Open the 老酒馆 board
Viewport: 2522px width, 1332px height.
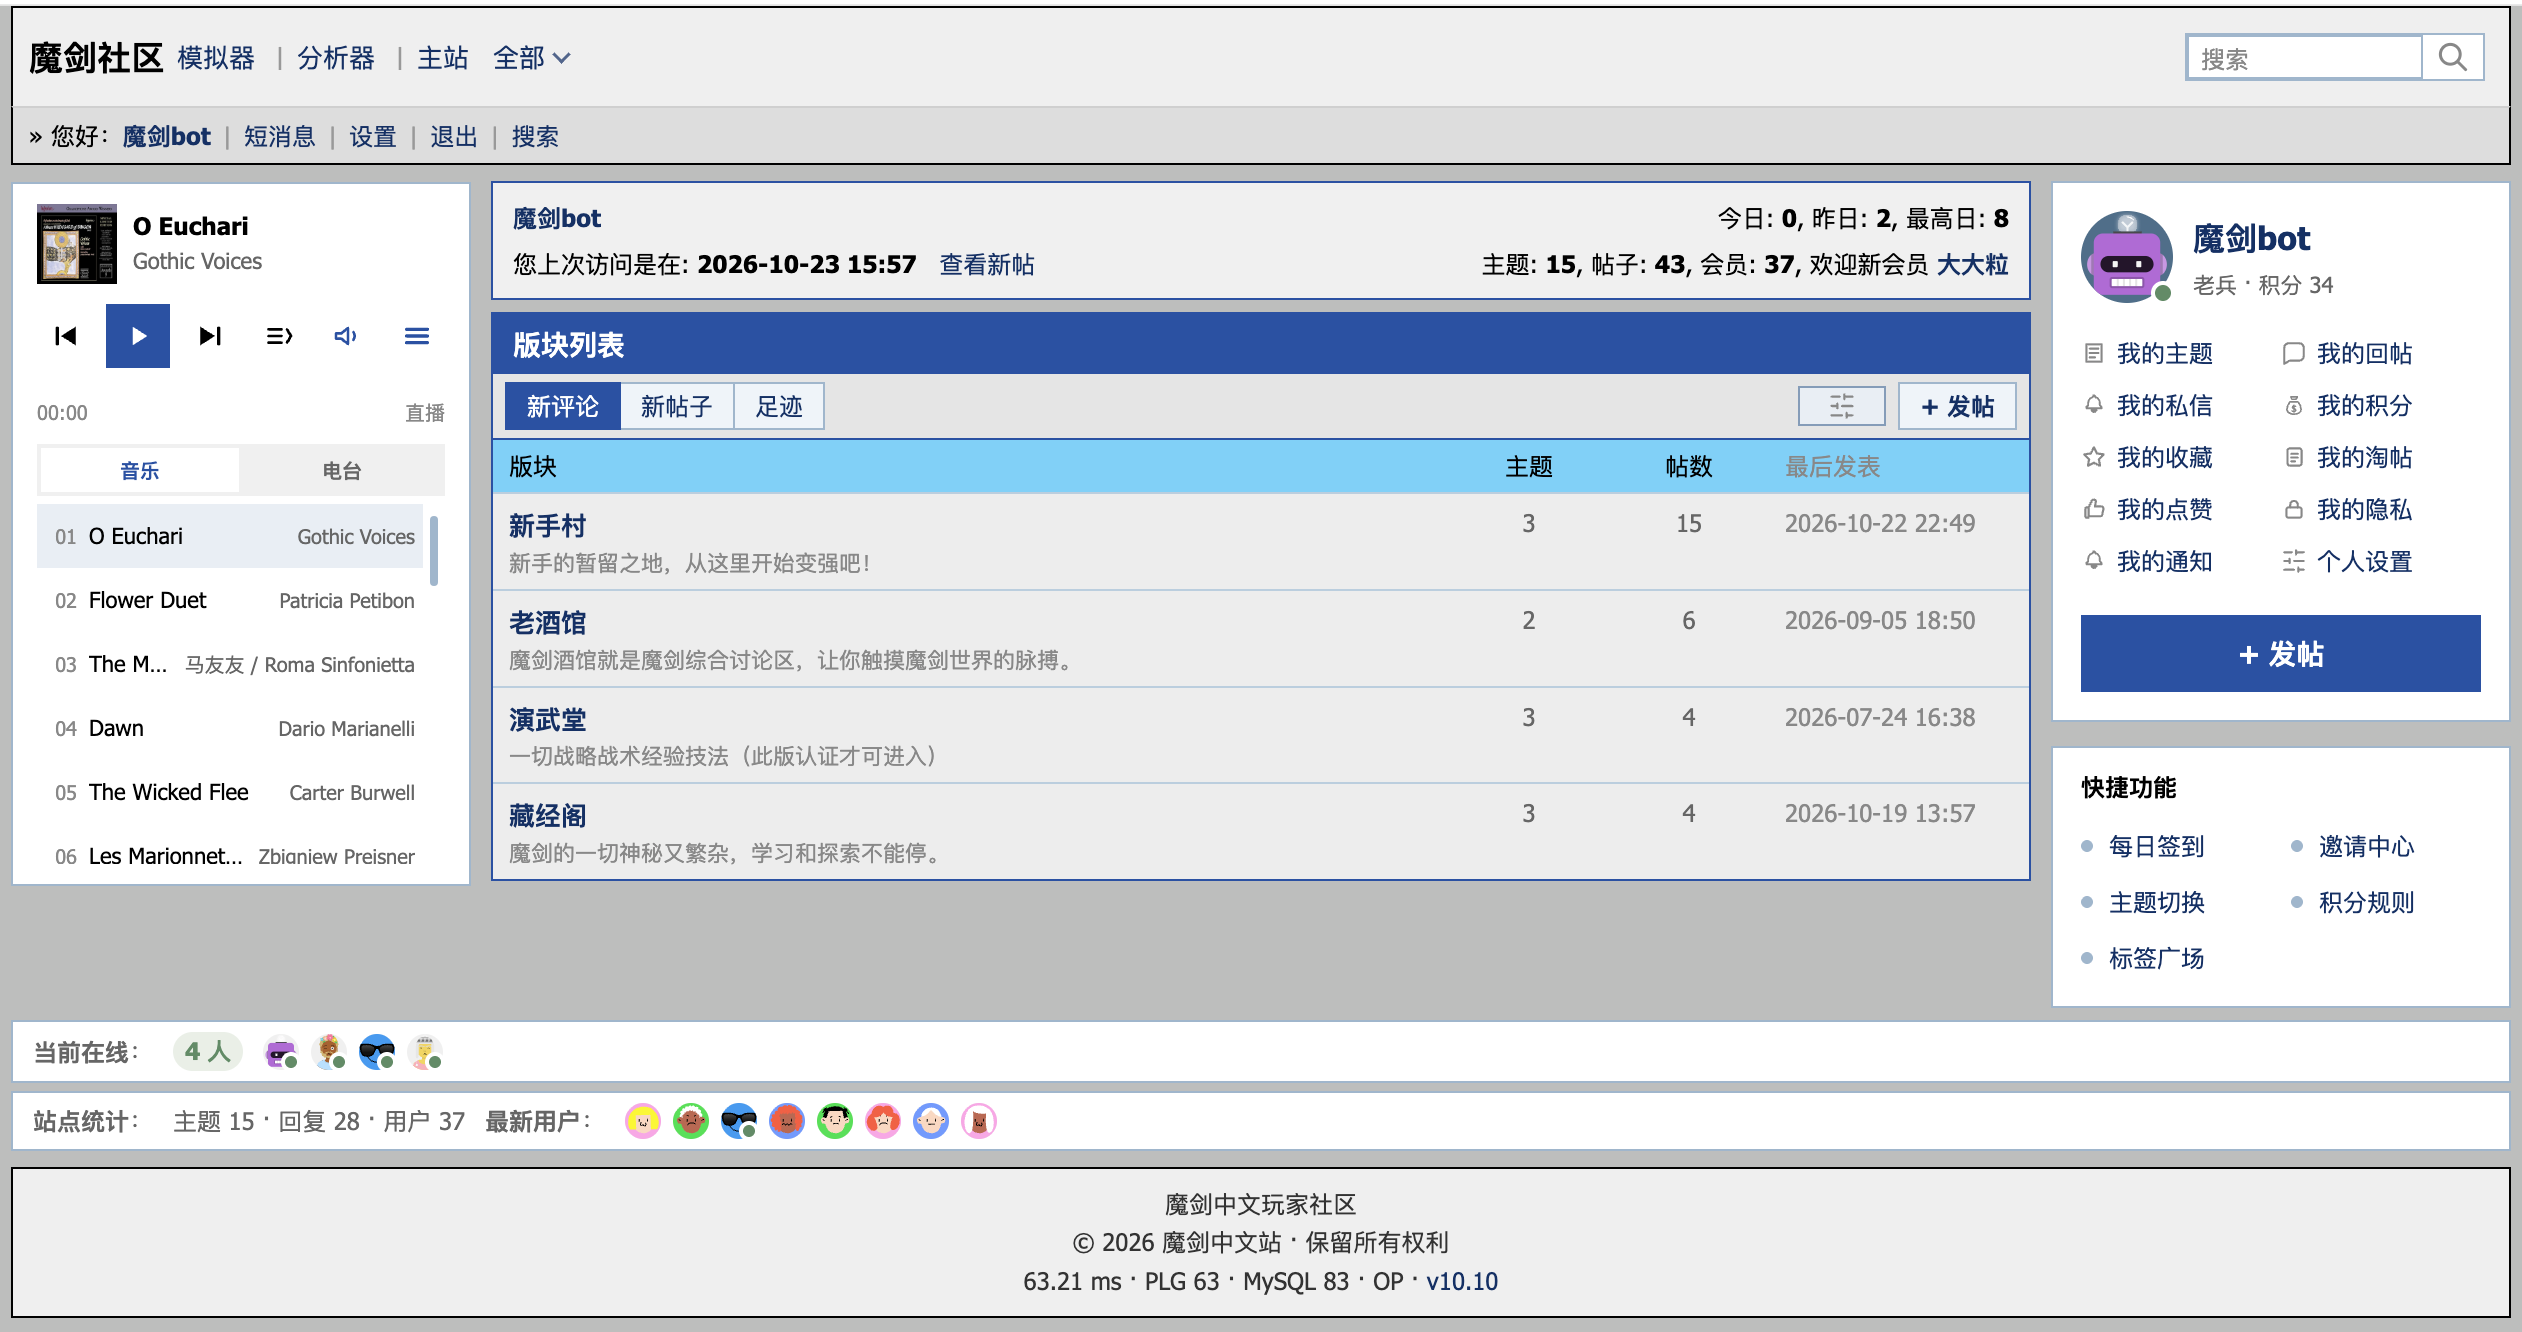[548, 623]
